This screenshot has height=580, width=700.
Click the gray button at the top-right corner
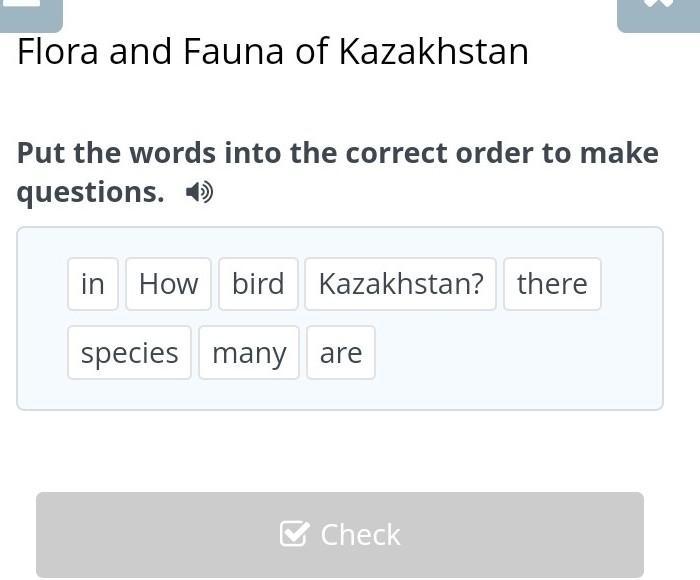pos(657,12)
